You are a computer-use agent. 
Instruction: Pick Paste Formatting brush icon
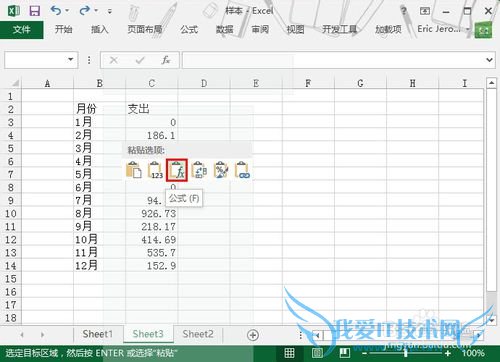coord(221,170)
